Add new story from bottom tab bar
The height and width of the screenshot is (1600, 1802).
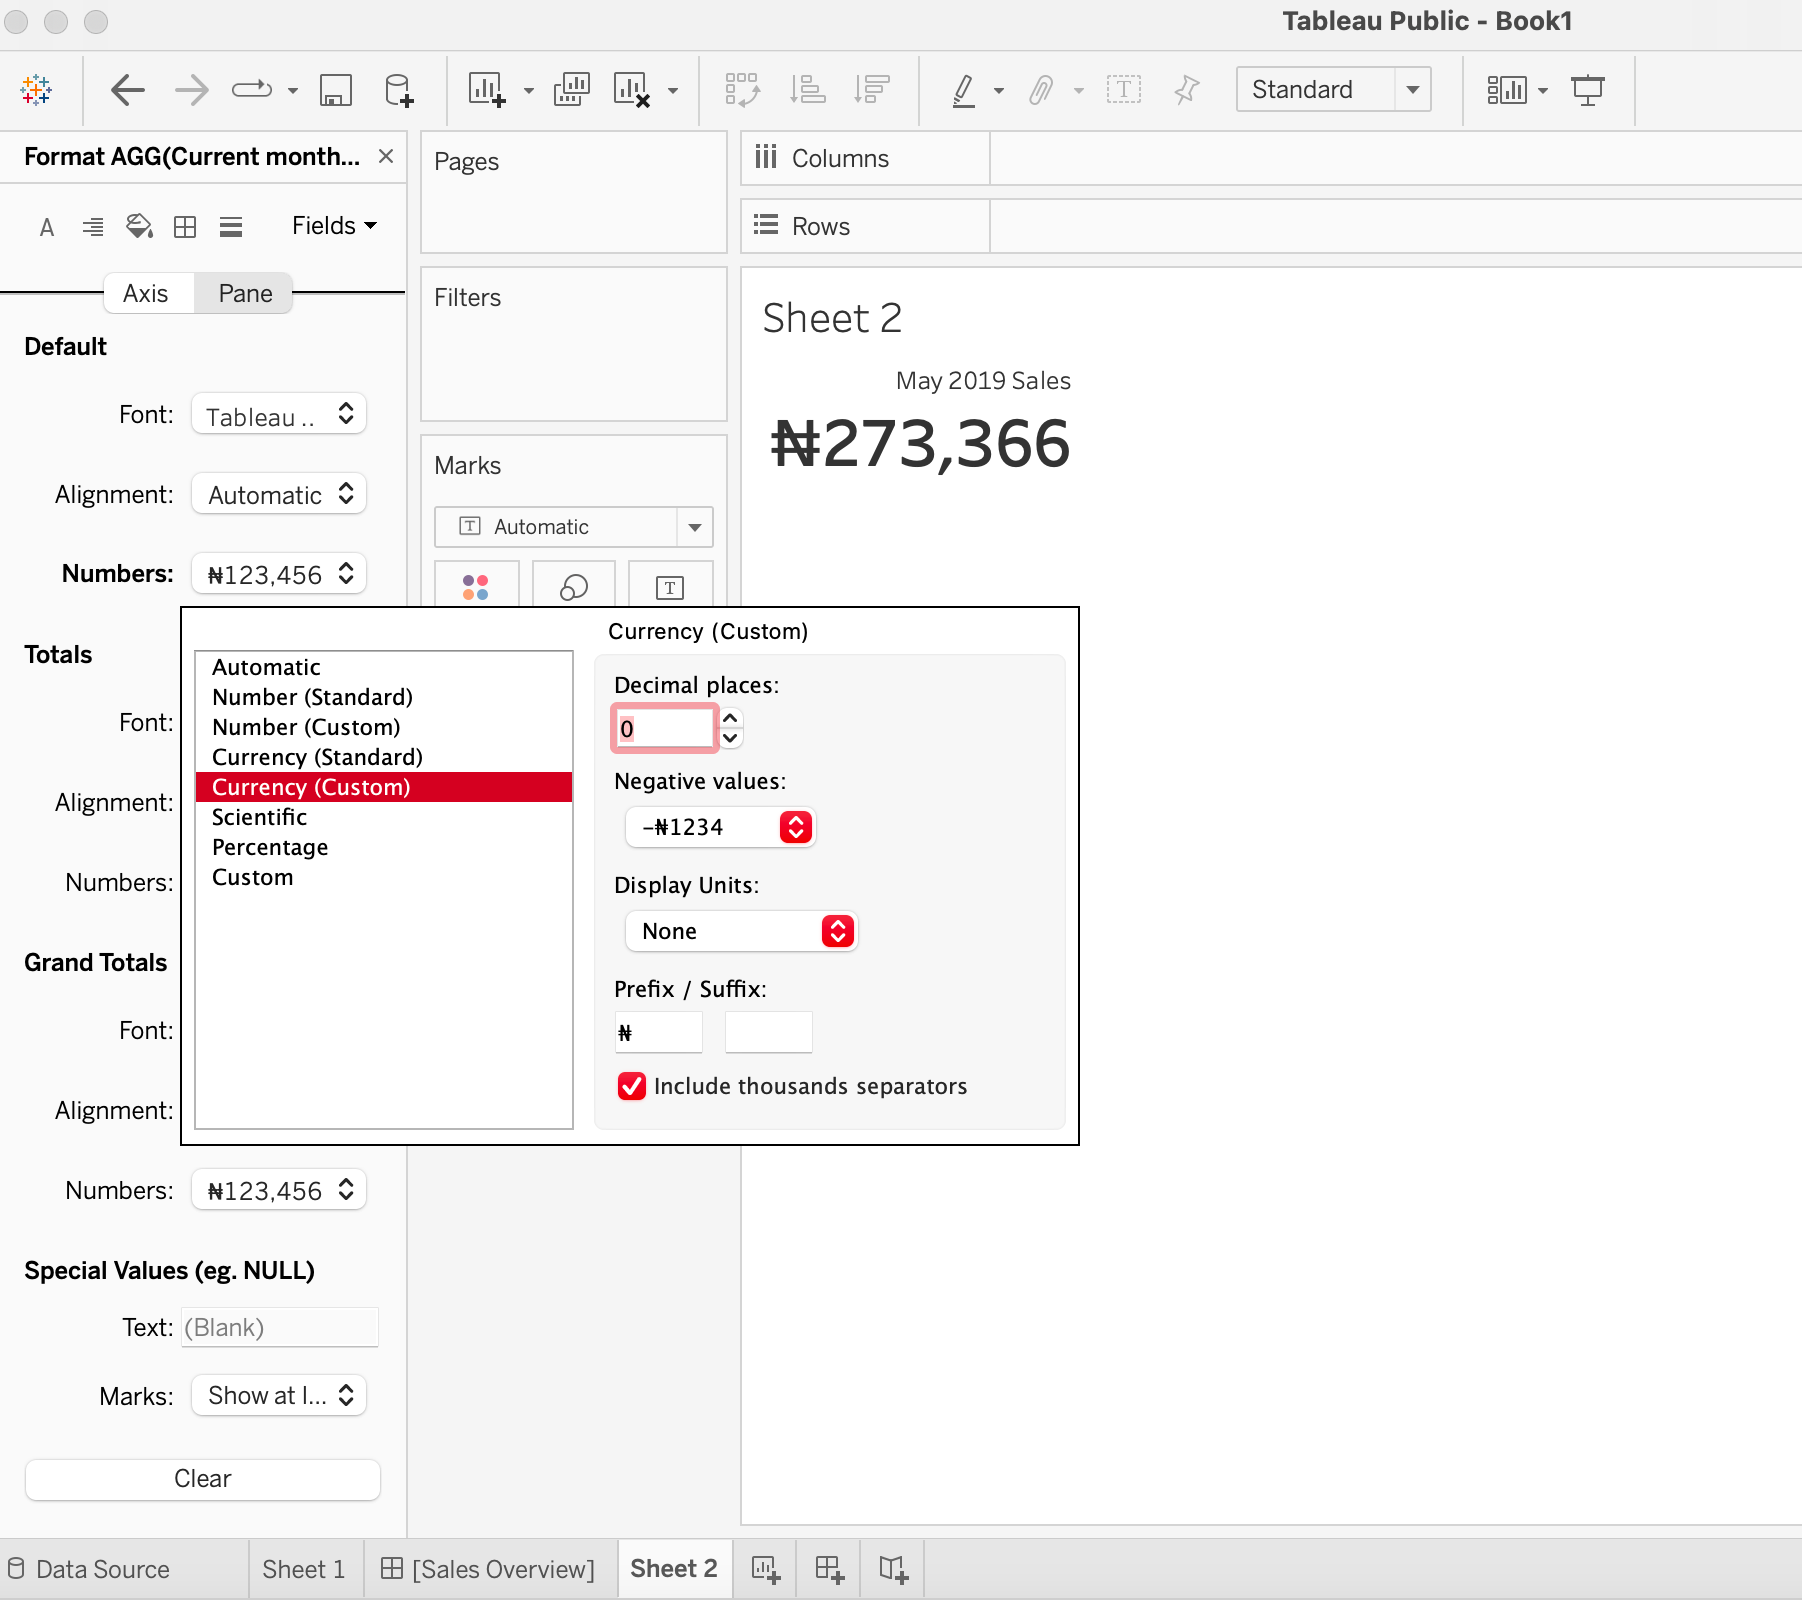893,1569
